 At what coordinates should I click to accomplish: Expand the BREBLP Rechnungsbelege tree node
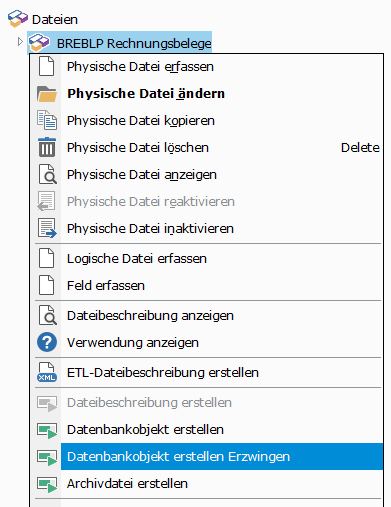click(x=20, y=42)
